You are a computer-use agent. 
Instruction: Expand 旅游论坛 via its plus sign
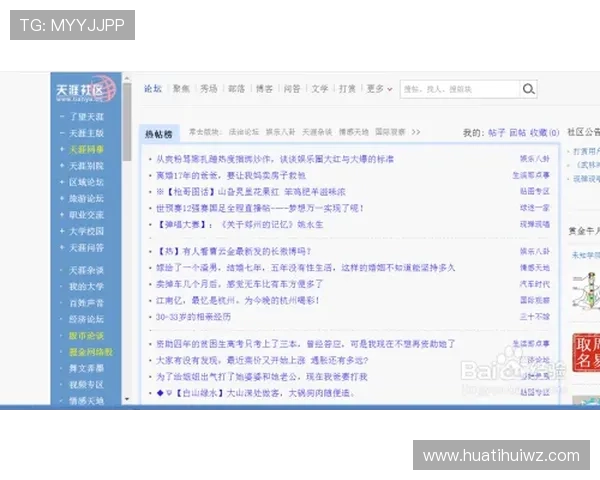(62, 198)
